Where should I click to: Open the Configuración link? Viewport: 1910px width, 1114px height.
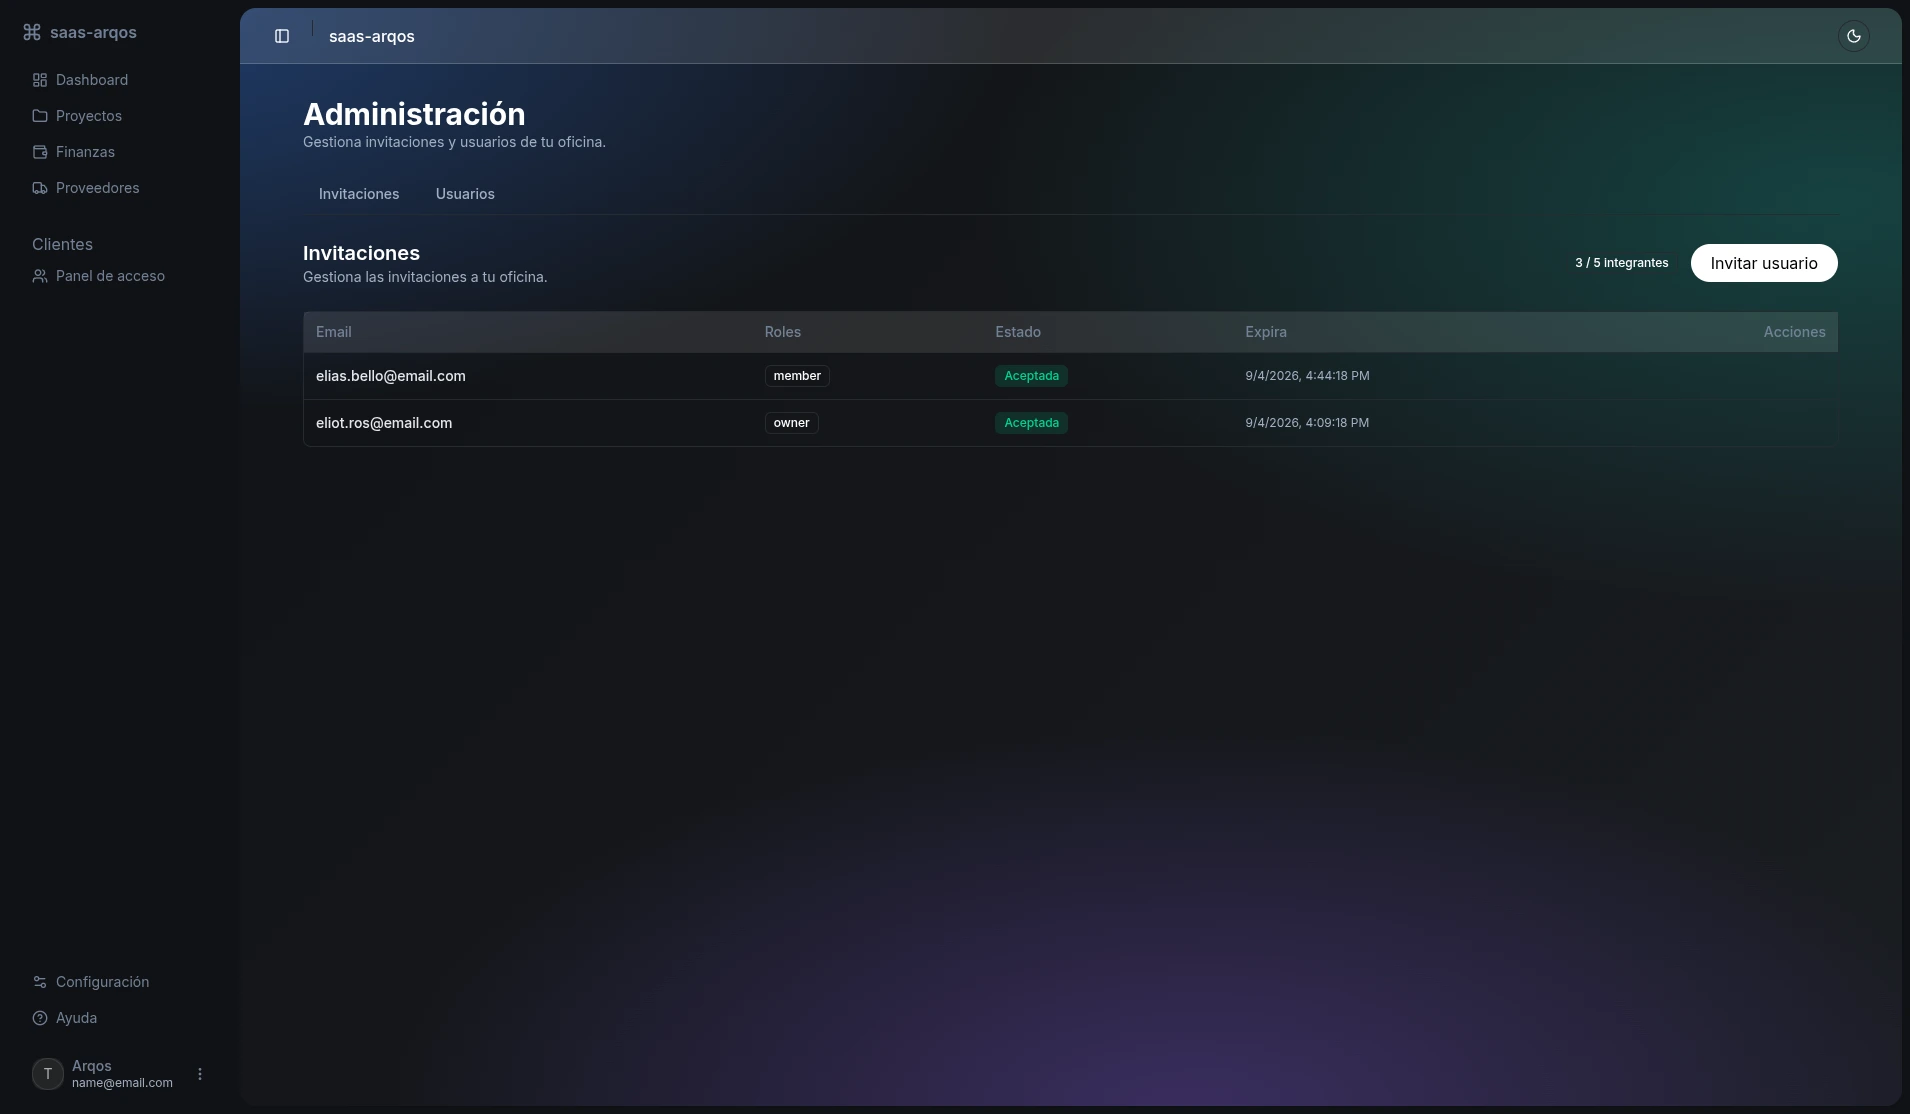(120, 982)
